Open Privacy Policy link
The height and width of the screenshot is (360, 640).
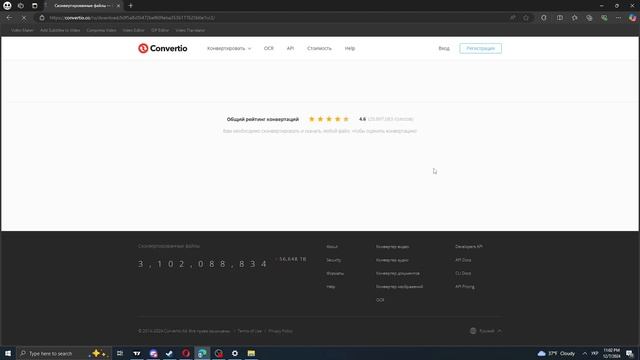280,331
